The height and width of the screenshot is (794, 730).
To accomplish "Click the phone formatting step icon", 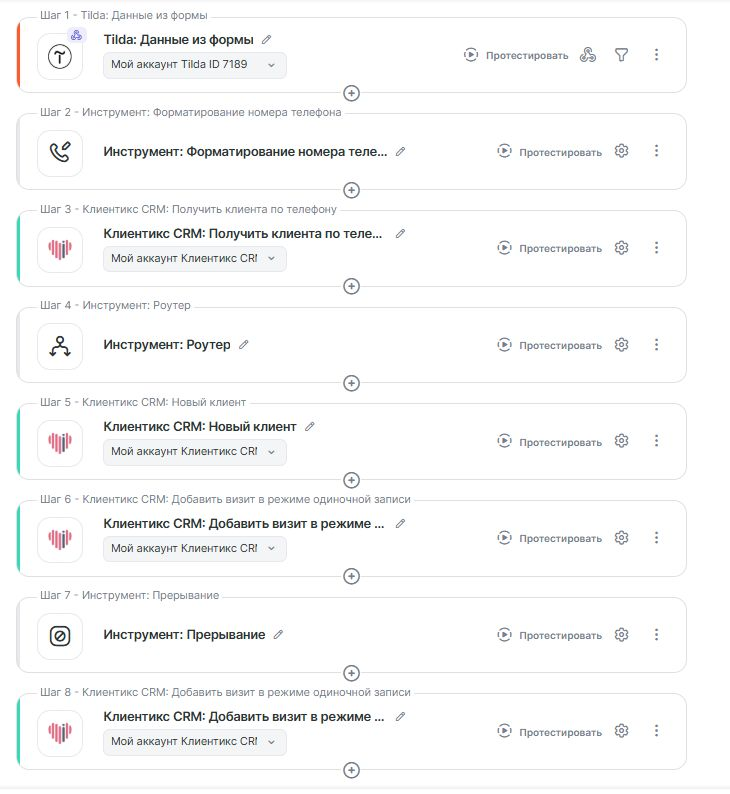I will 60,153.
